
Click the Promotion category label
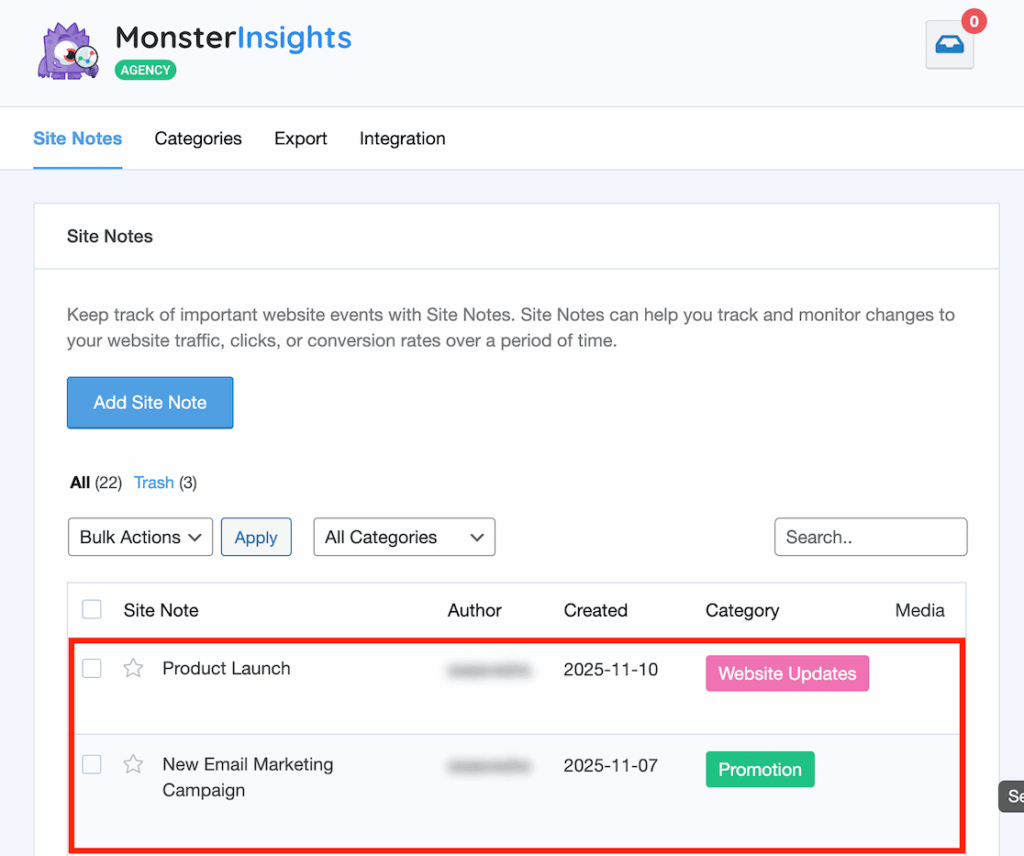(x=760, y=769)
